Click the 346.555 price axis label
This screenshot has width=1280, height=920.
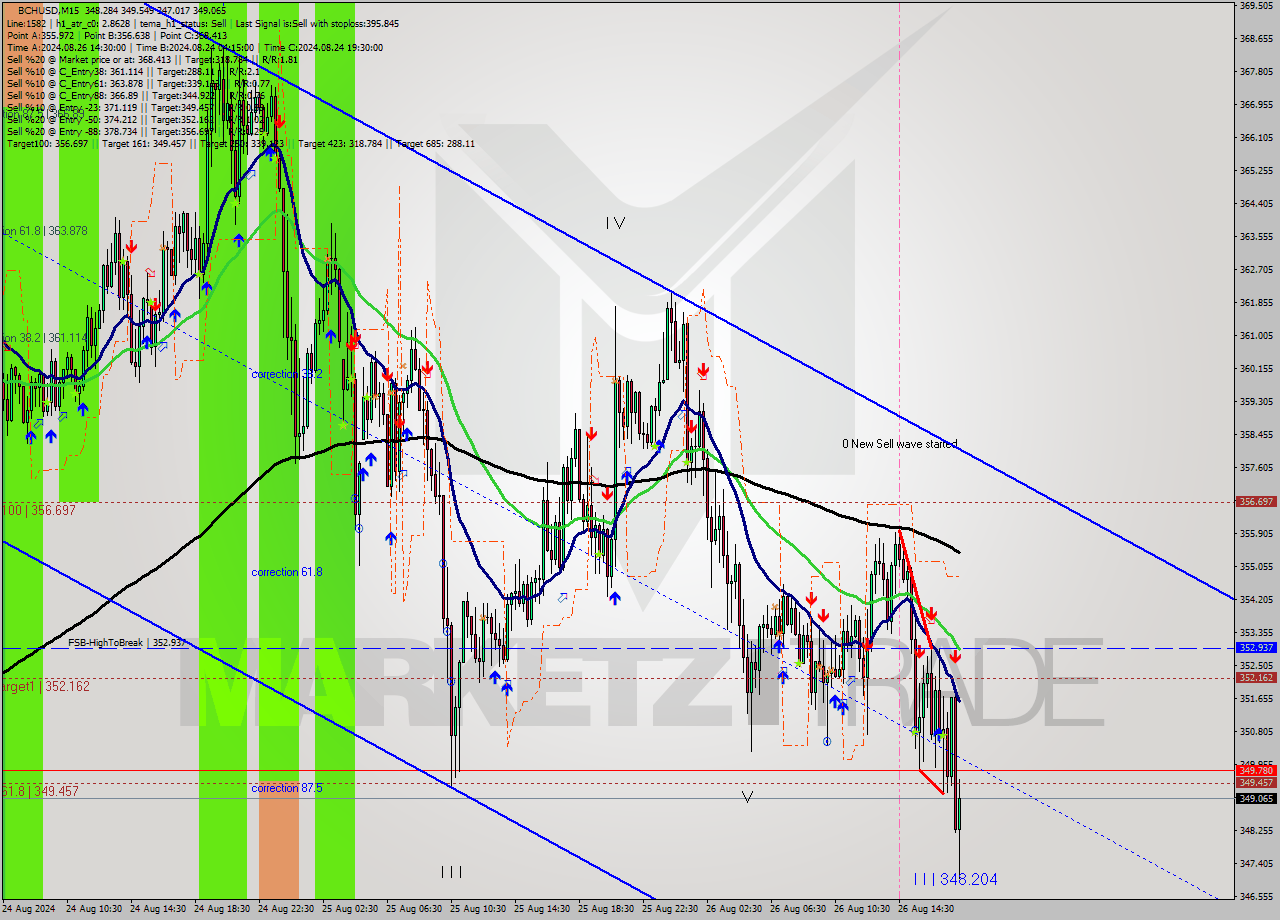click(x=1256, y=897)
